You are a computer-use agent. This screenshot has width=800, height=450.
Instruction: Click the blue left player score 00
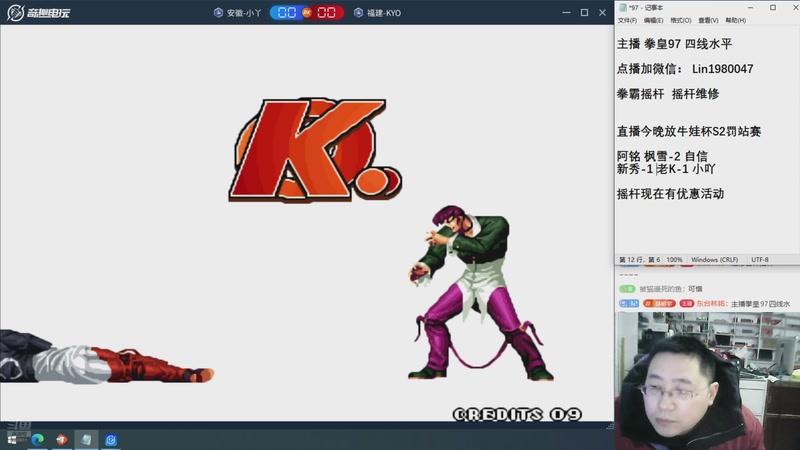click(x=287, y=13)
